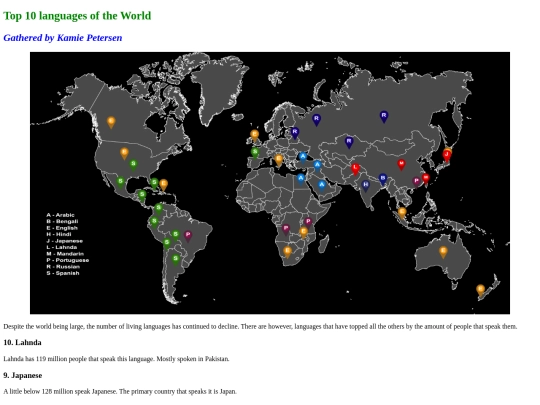Click the 'M - Mandarin' legend entry
Image resolution: width=540 pixels, height=405 pixels.
pos(65,254)
